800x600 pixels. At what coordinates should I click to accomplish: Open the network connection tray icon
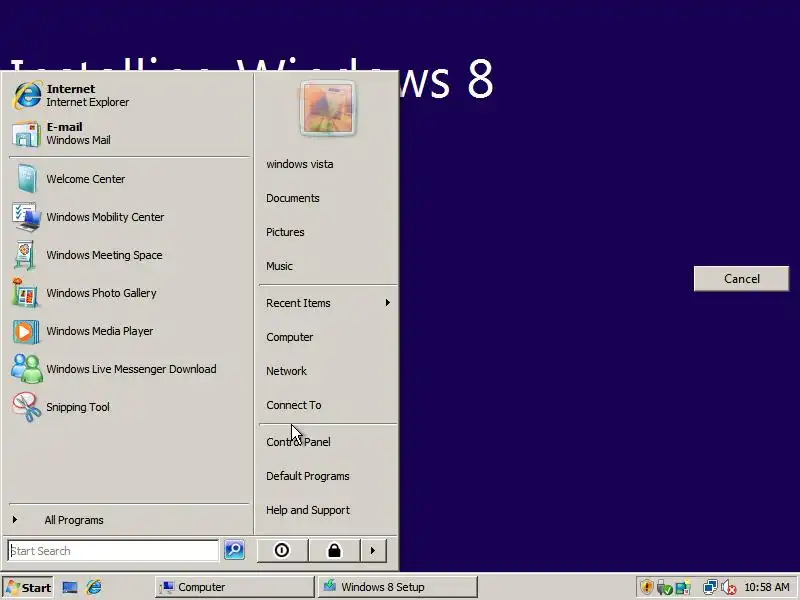click(x=710, y=587)
